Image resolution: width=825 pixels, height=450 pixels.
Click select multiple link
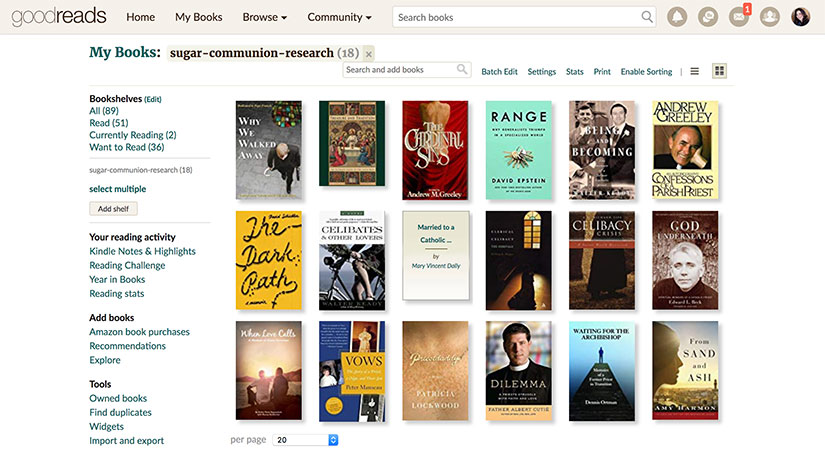tap(117, 188)
